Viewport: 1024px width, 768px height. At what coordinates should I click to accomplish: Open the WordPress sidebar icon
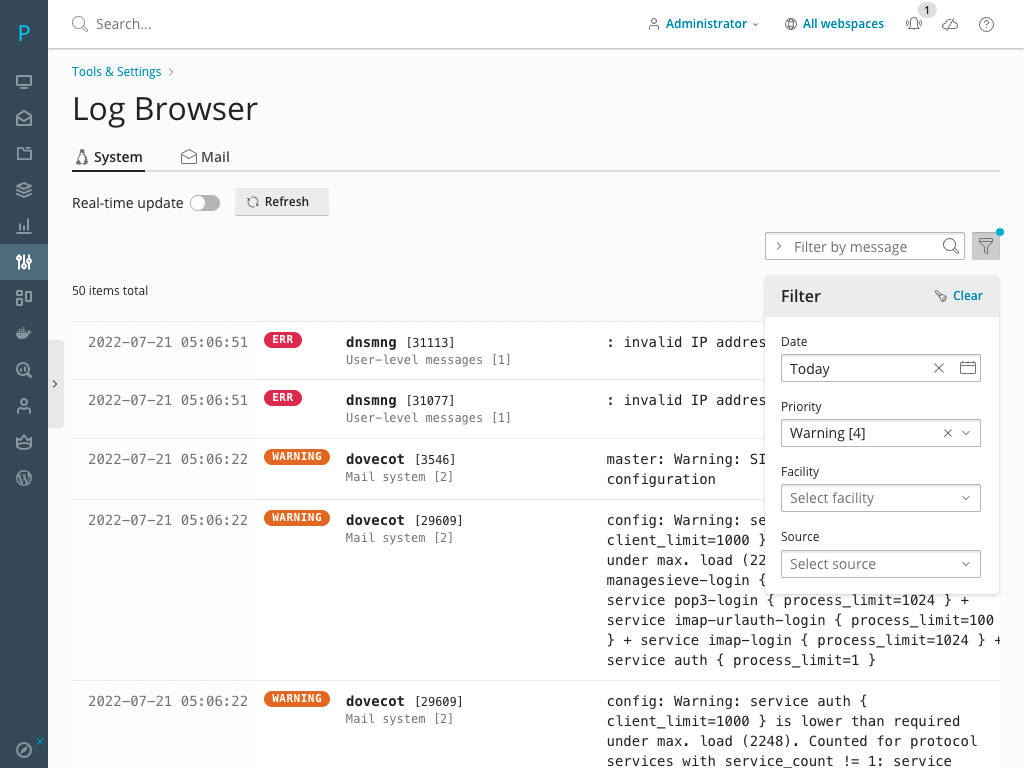(24, 478)
